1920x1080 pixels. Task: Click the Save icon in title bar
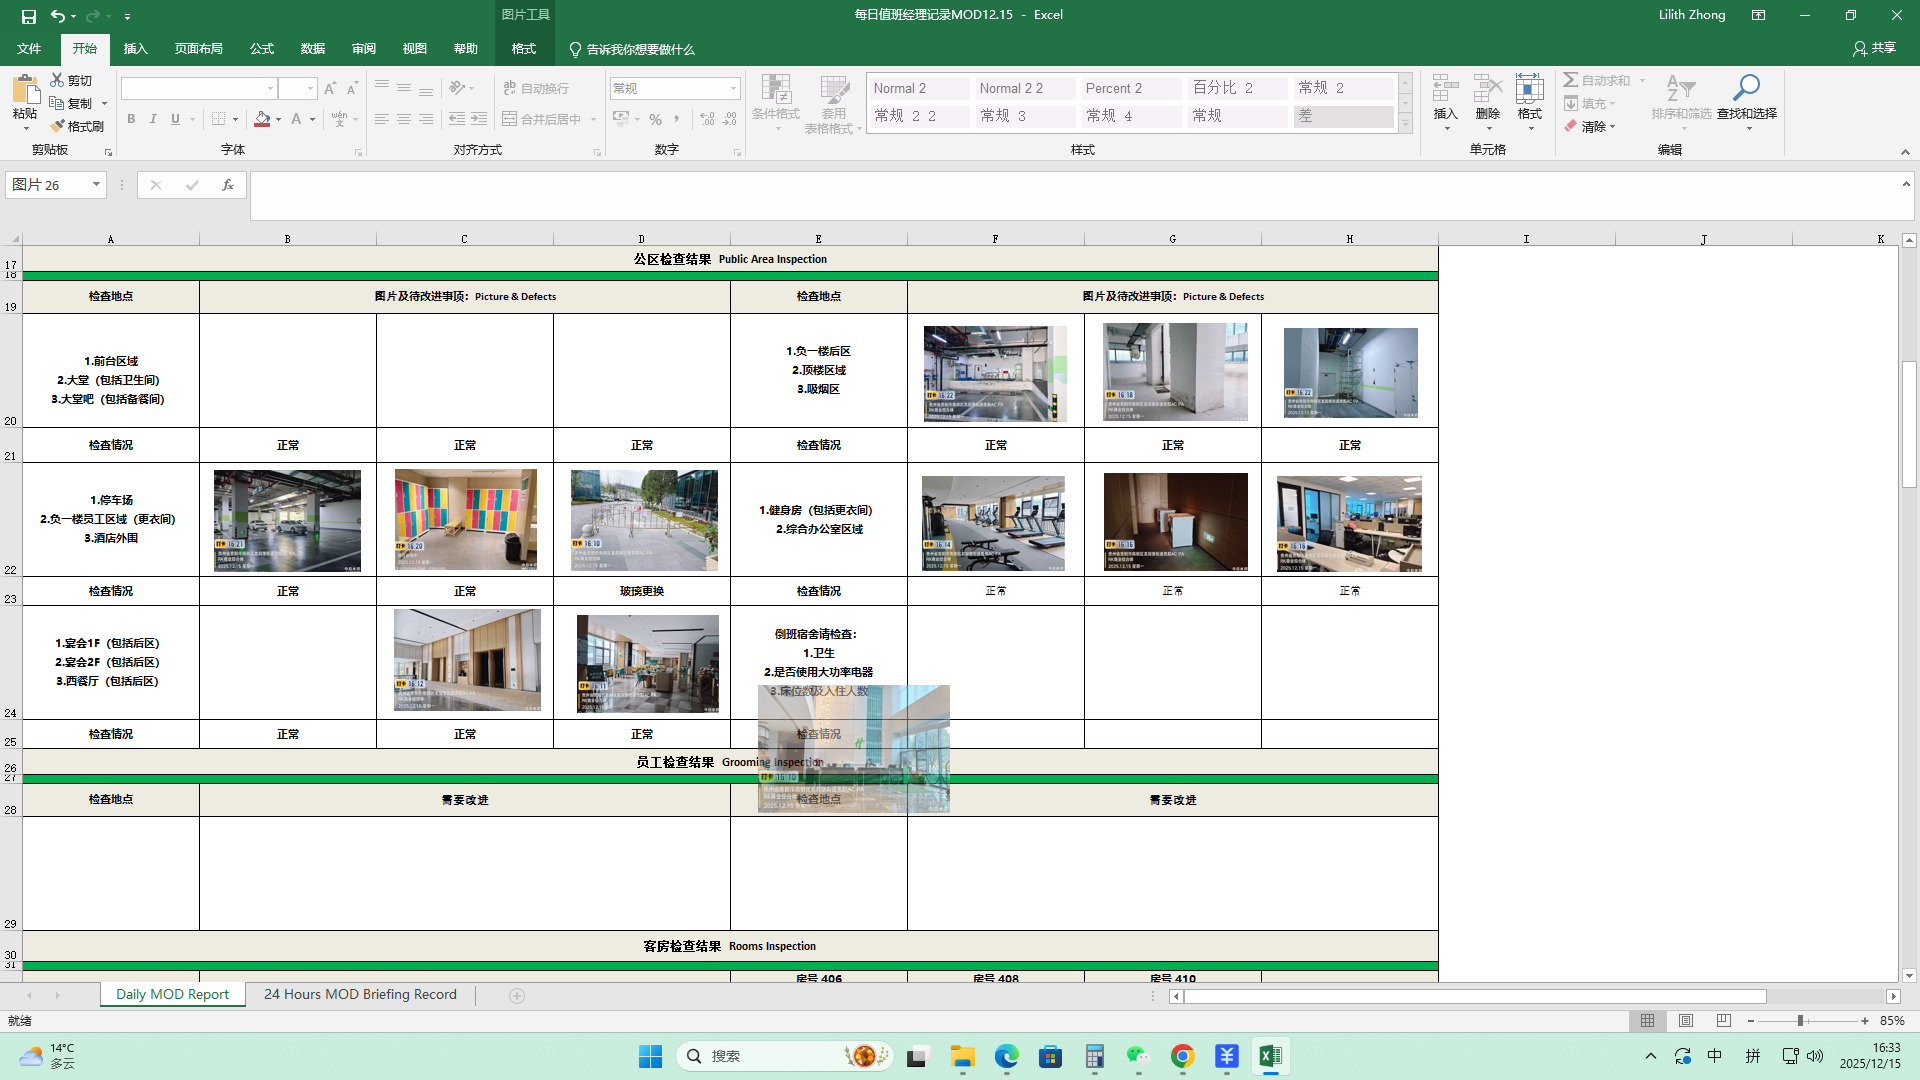tap(28, 16)
